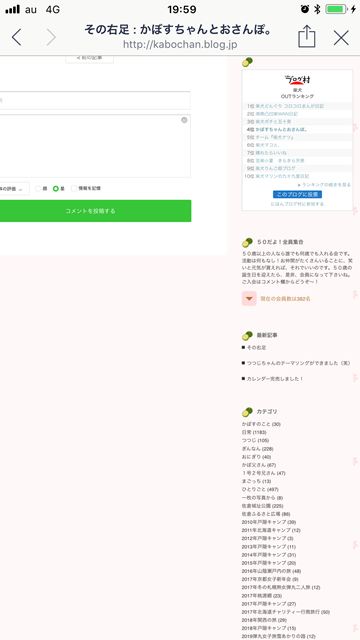Open category かぼすのこと (30)
This screenshot has height=640, width=360.
click(x=261, y=424)
